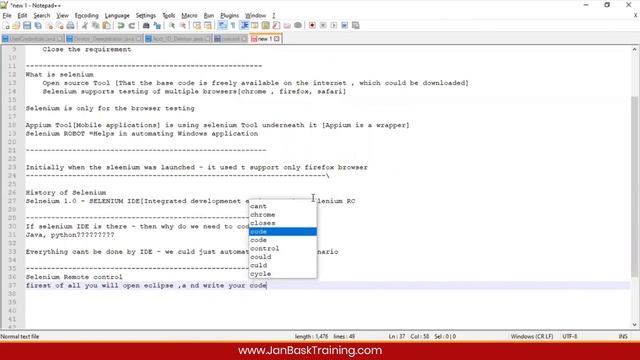Viewport: 640px width, 360px height.
Task: Print the document using toolbar icon
Action: [x=70, y=25]
